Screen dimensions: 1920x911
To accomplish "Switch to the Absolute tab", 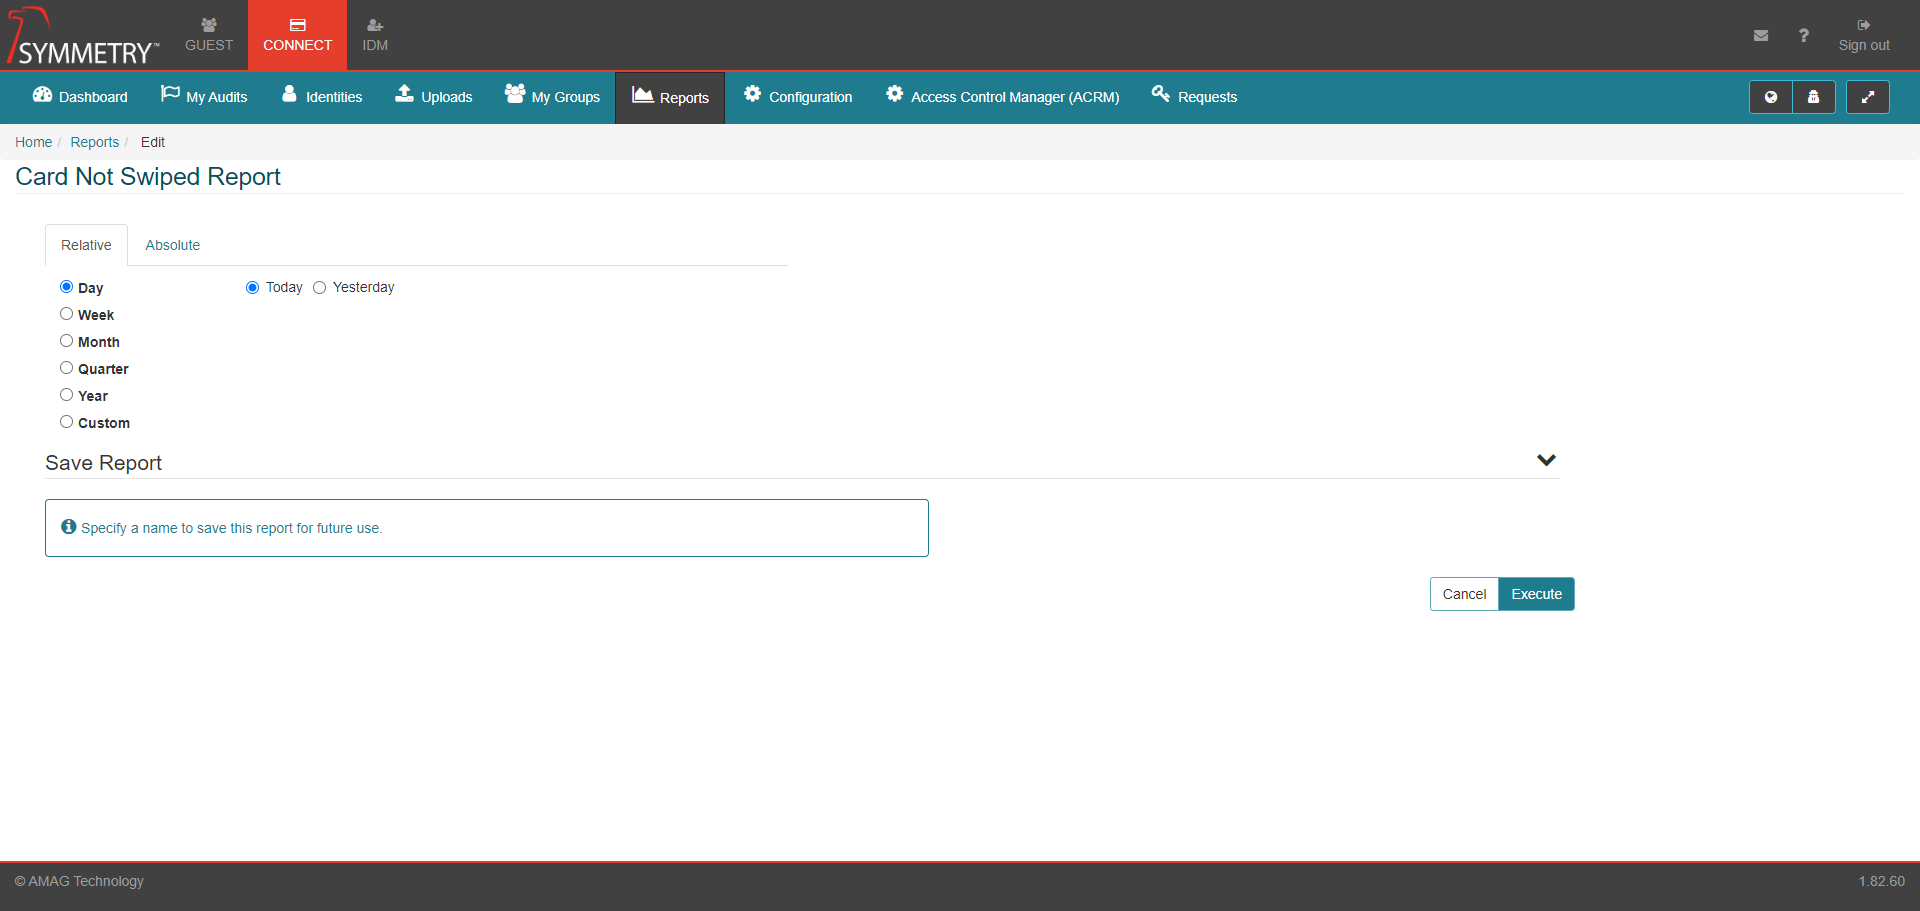I will 172,245.
